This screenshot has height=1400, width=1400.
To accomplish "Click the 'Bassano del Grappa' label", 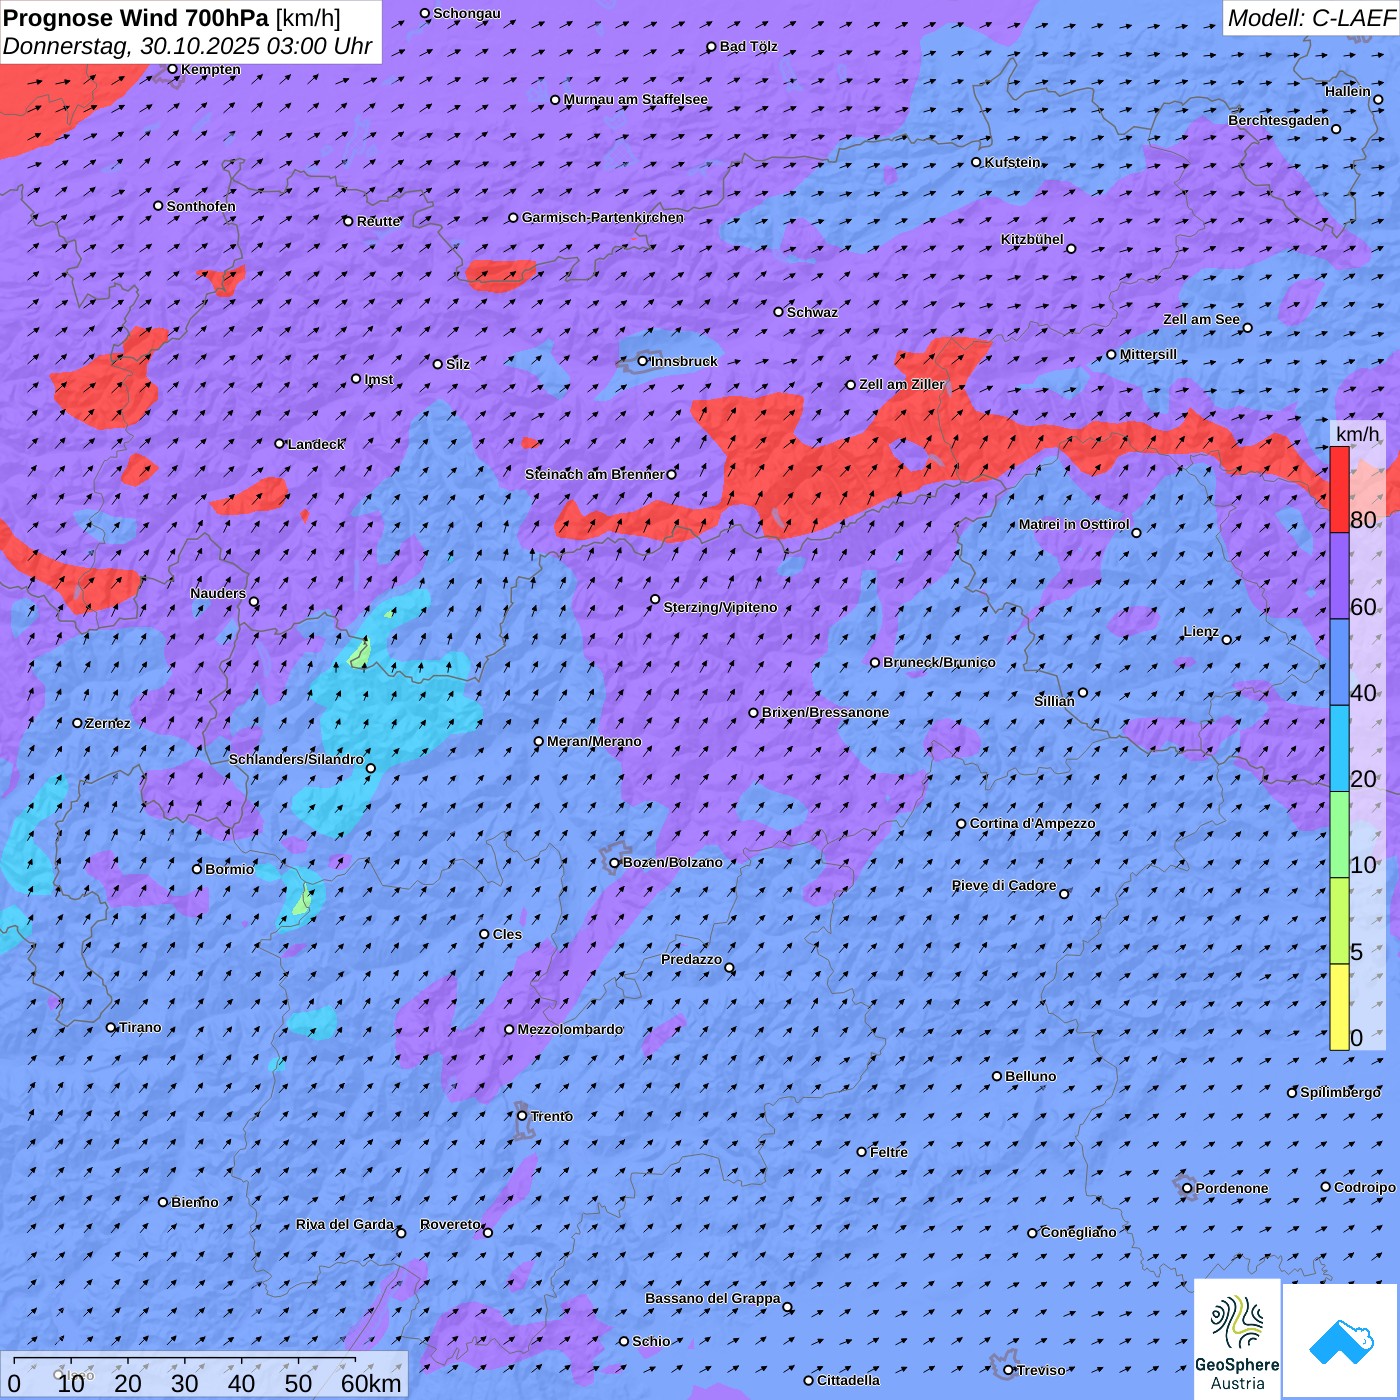I will click(713, 1298).
